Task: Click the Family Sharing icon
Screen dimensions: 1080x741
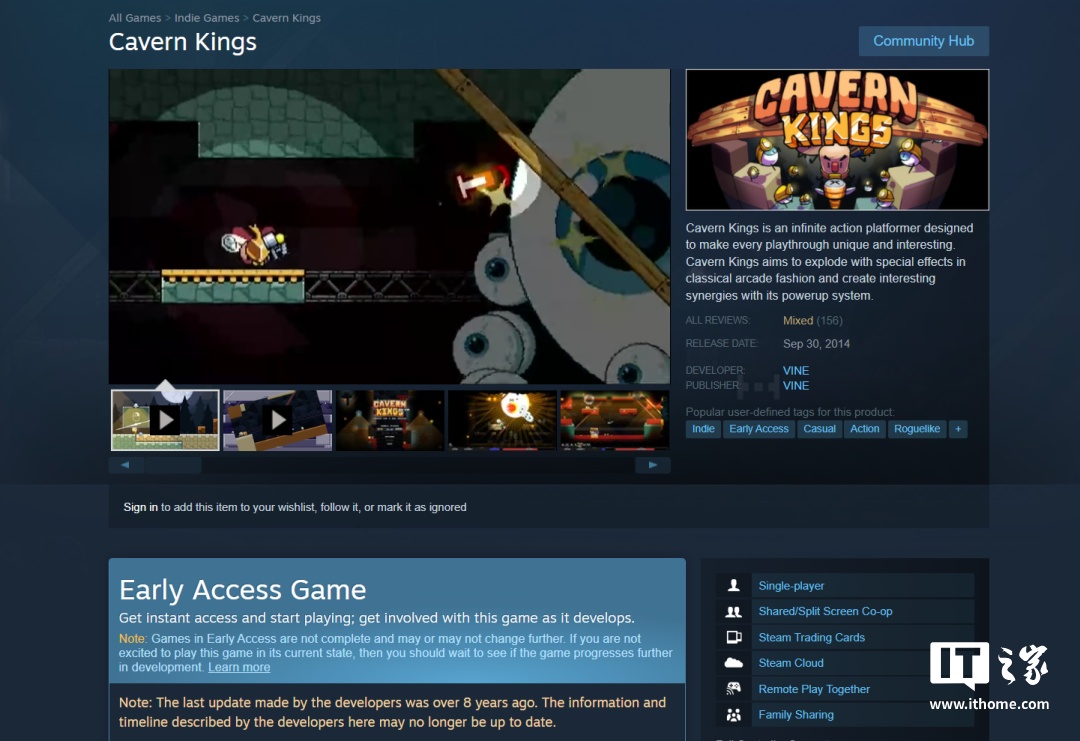Action: click(734, 715)
